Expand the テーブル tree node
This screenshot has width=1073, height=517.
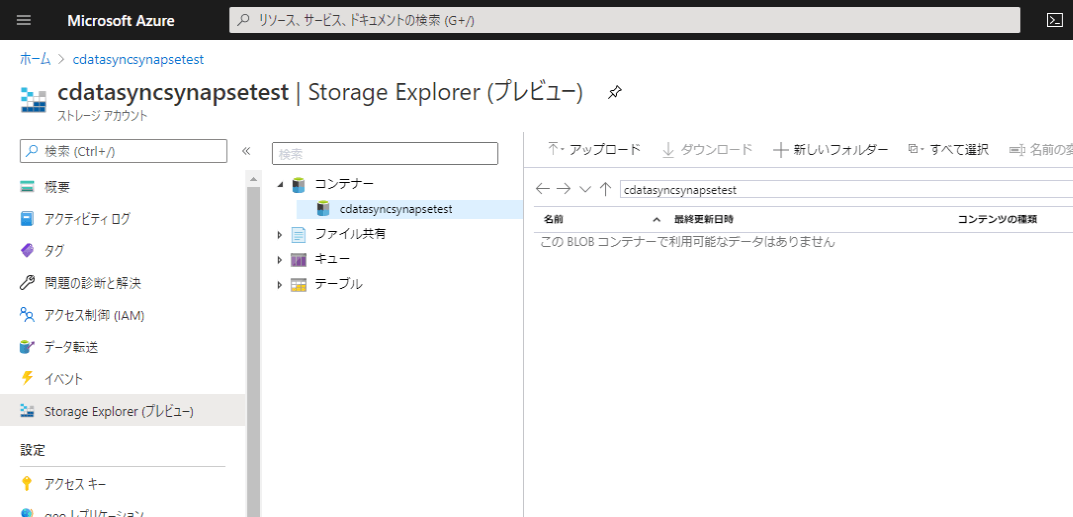point(280,285)
